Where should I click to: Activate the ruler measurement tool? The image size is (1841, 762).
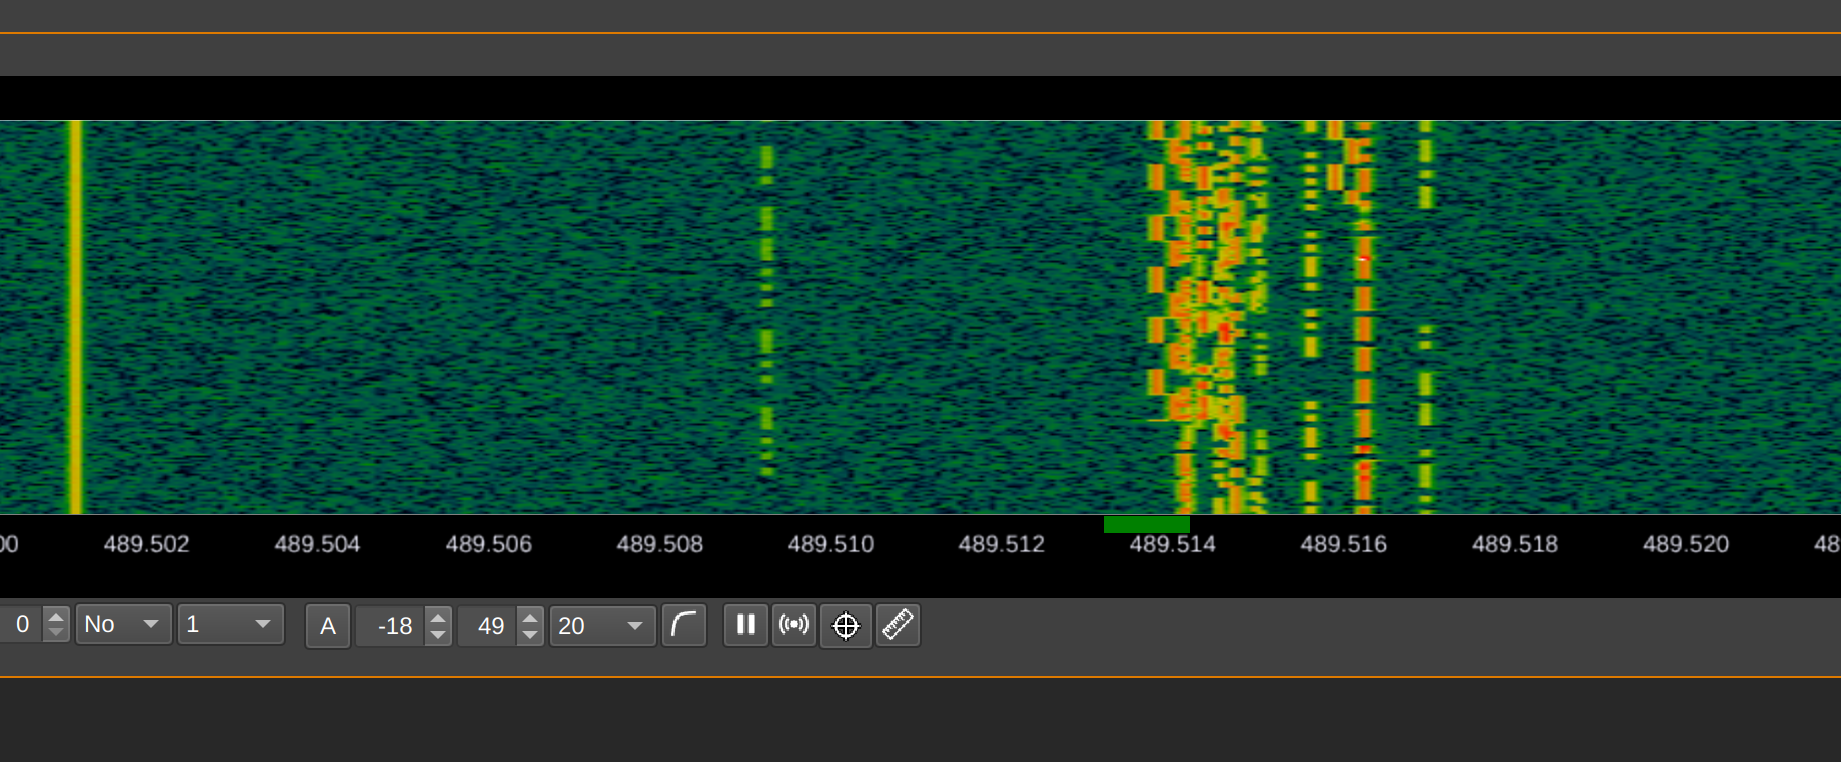pos(898,625)
